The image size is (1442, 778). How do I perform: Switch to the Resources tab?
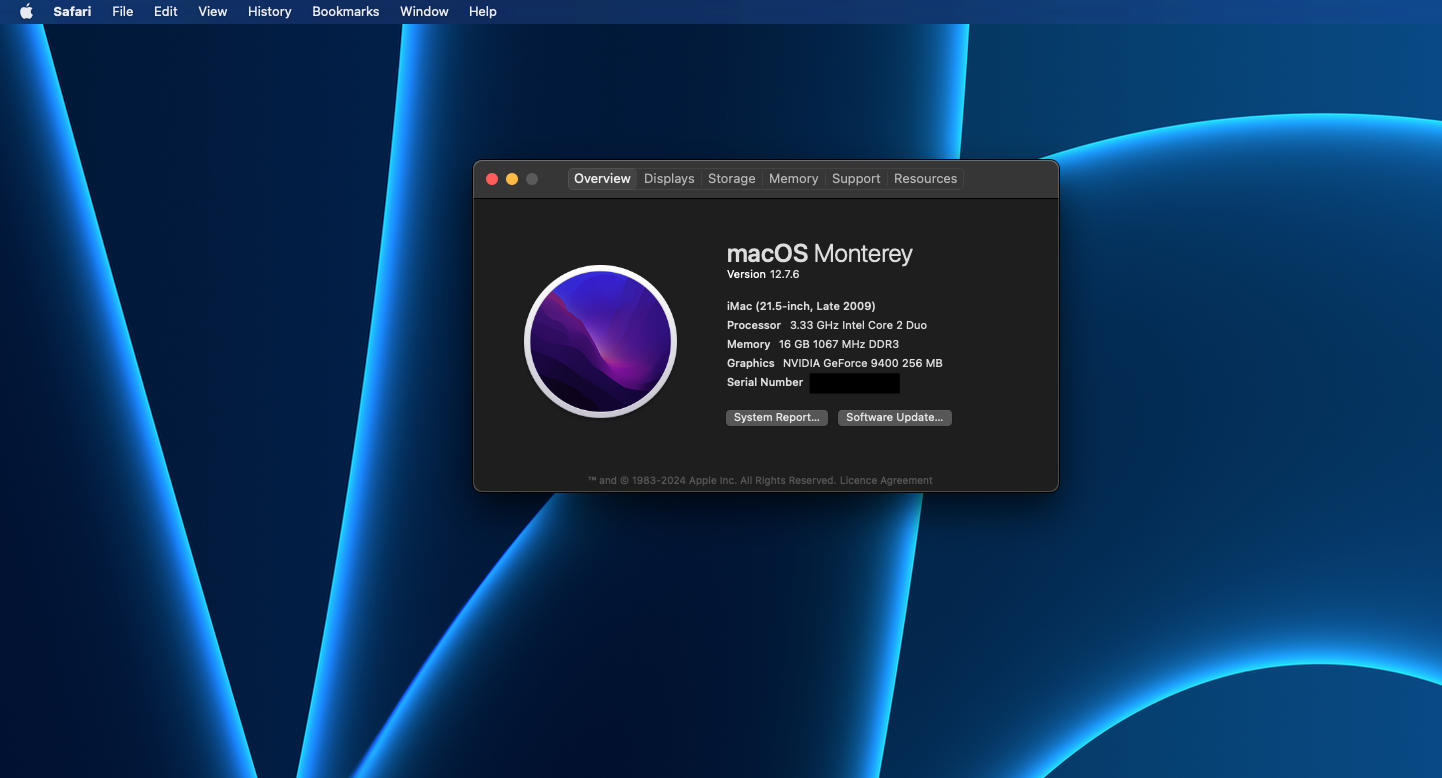(x=926, y=179)
